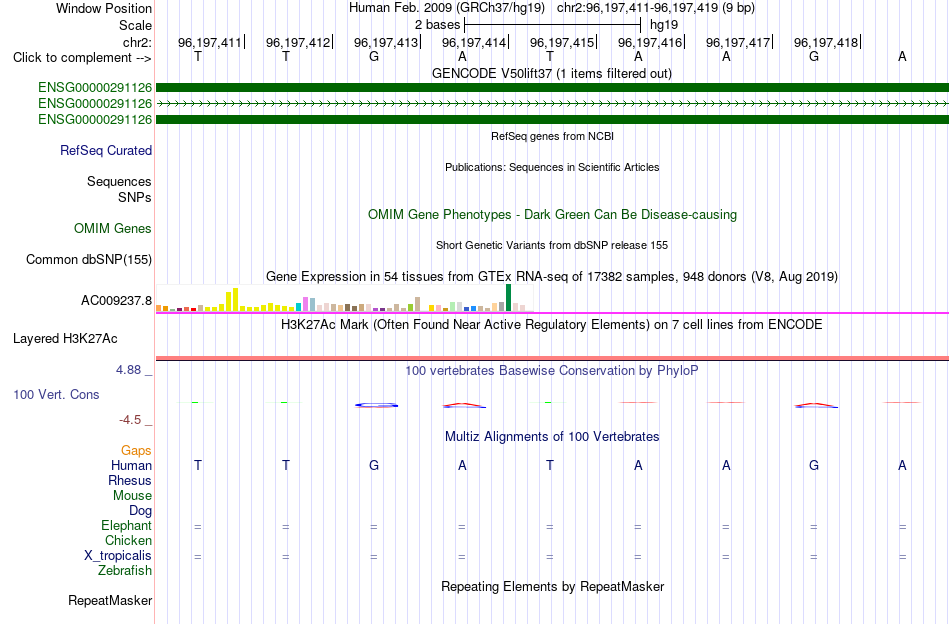This screenshot has width=950, height=624.
Task: Click the Dog species row label
Action: point(140,511)
